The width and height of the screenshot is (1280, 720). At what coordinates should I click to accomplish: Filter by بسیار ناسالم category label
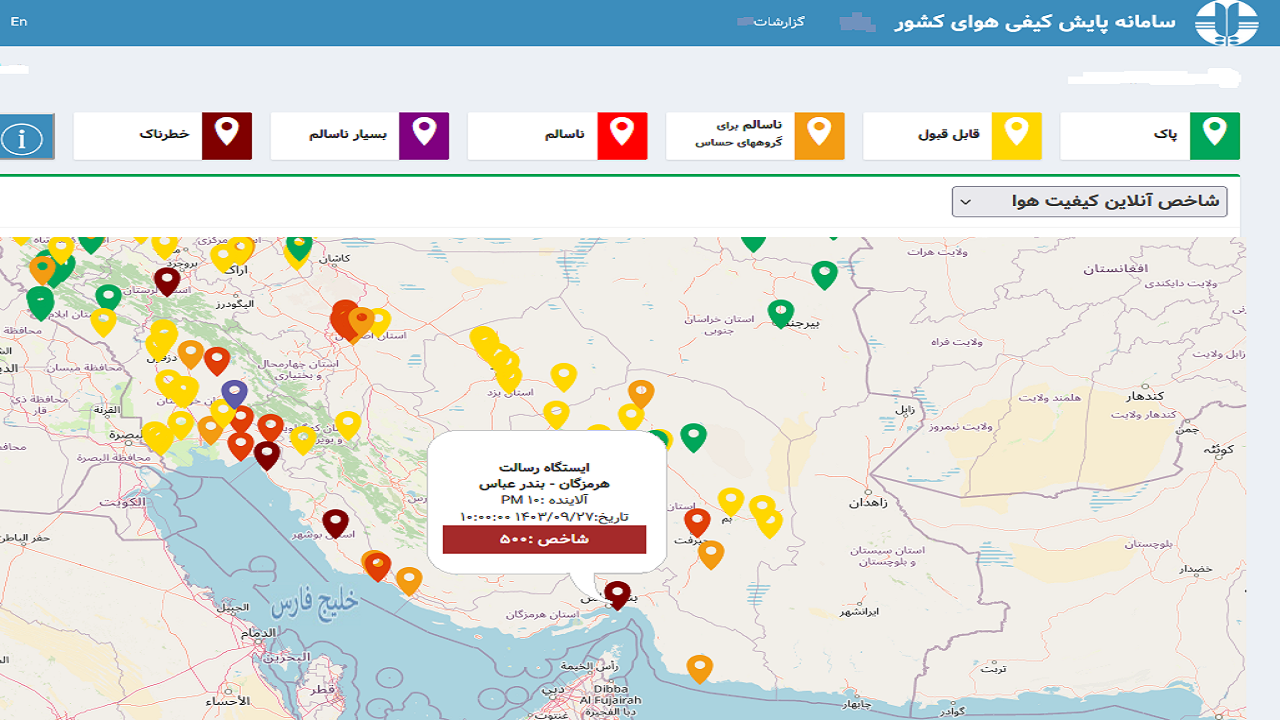[348, 133]
